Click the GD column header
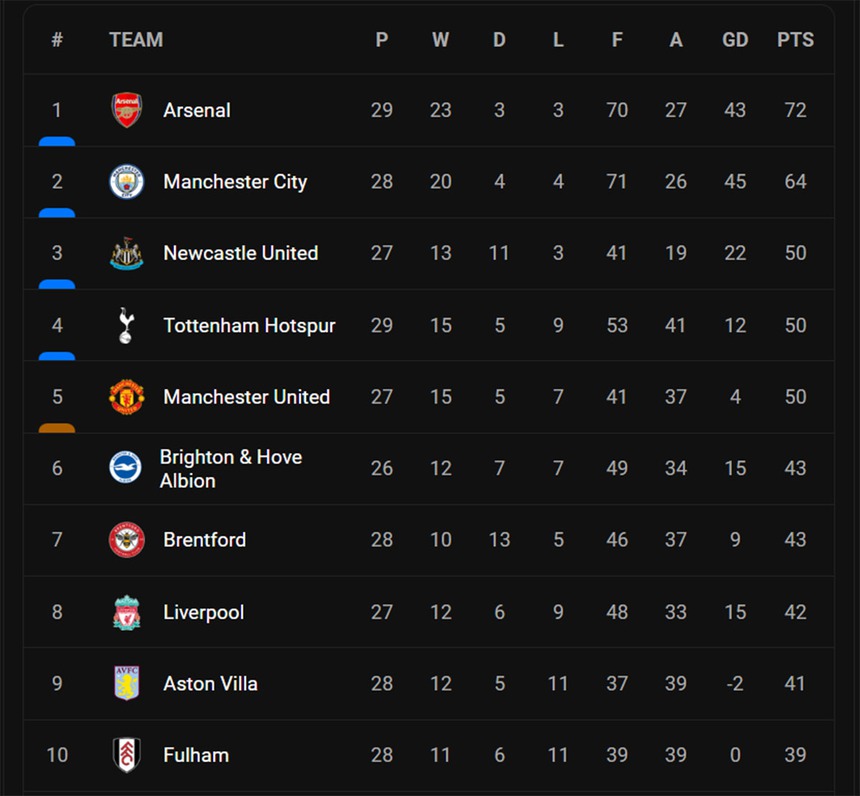 (x=735, y=40)
